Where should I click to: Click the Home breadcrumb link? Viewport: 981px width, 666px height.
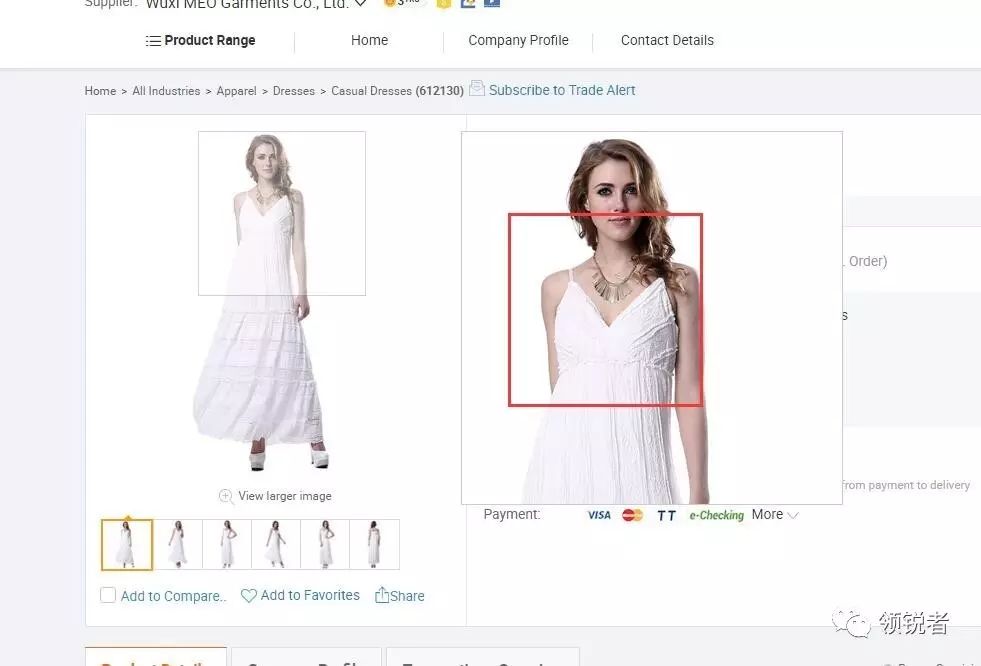coord(100,91)
